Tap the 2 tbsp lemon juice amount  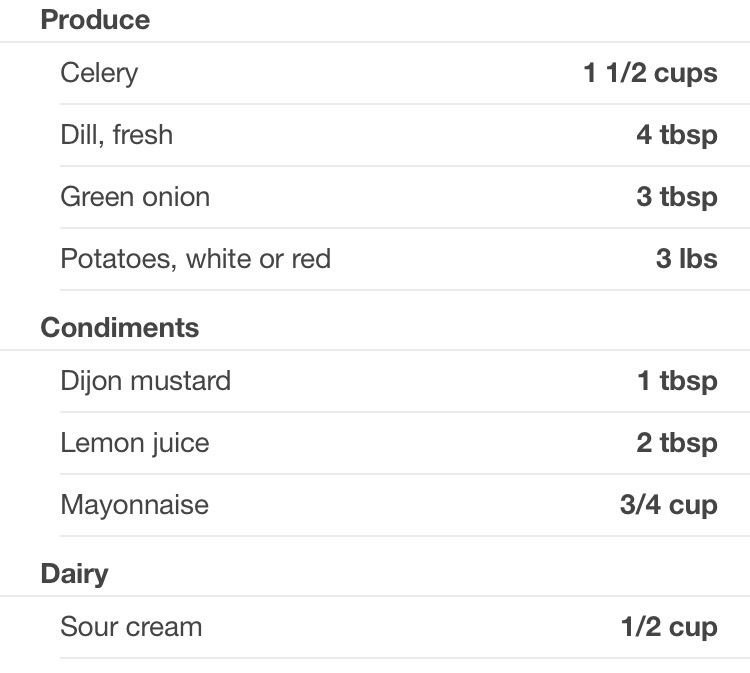point(676,443)
